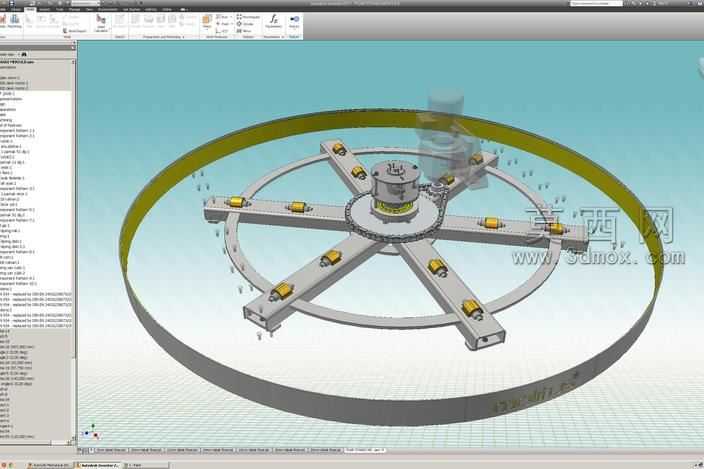Screen dimensions: 704x469
Task: Open the Add-Ins ribbon tab
Action: (151, 9)
